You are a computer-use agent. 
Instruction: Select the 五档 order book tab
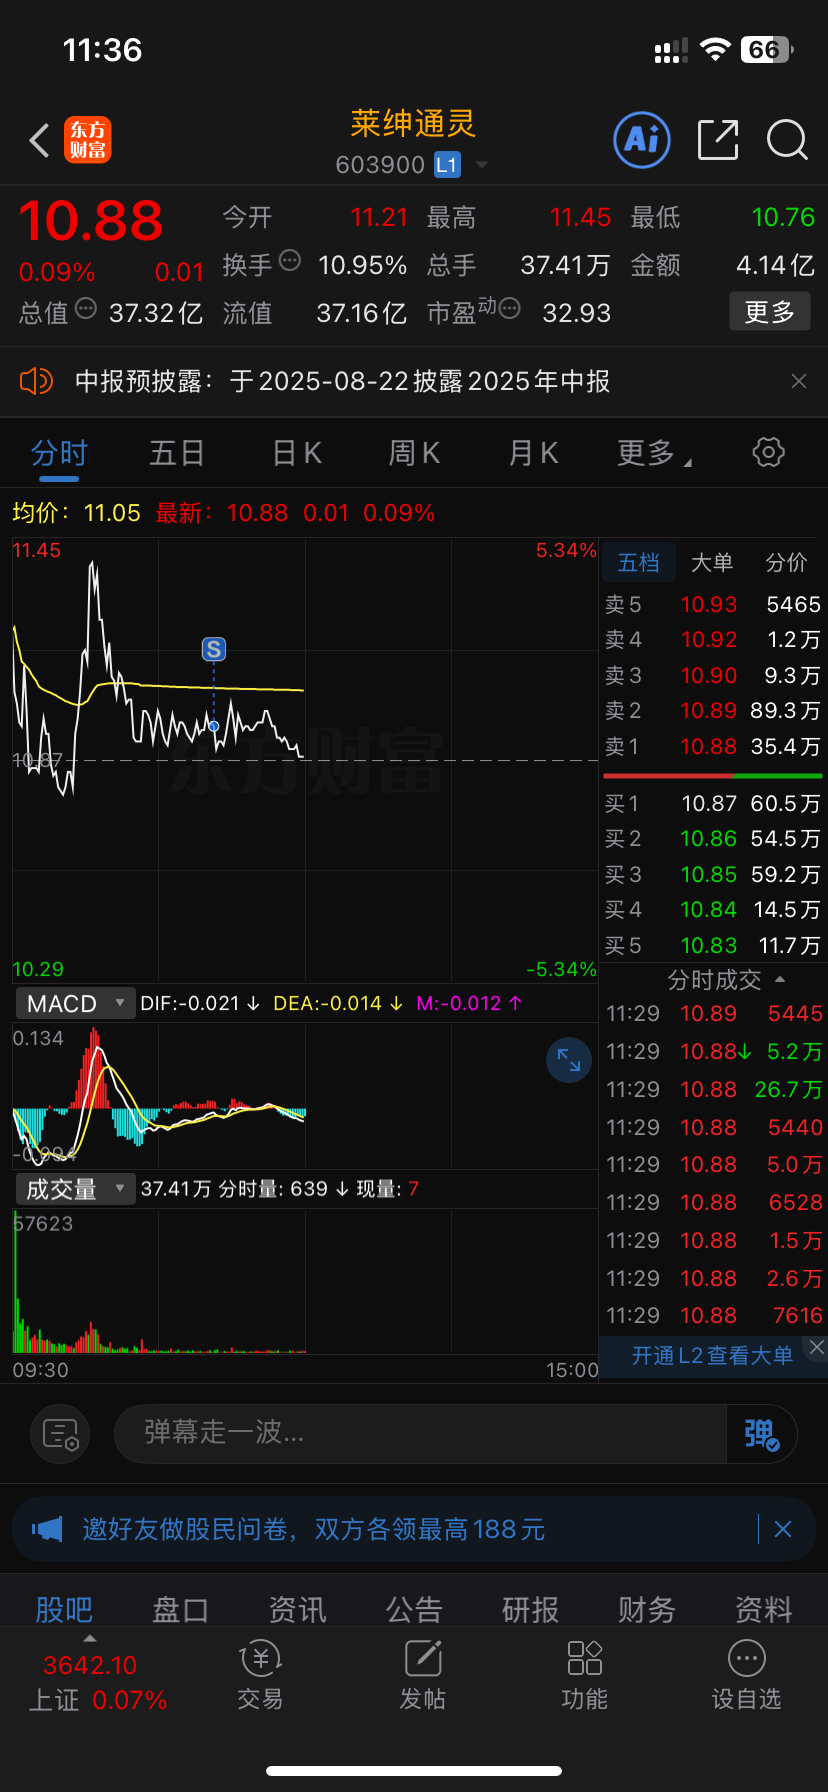pyautogui.click(x=638, y=563)
